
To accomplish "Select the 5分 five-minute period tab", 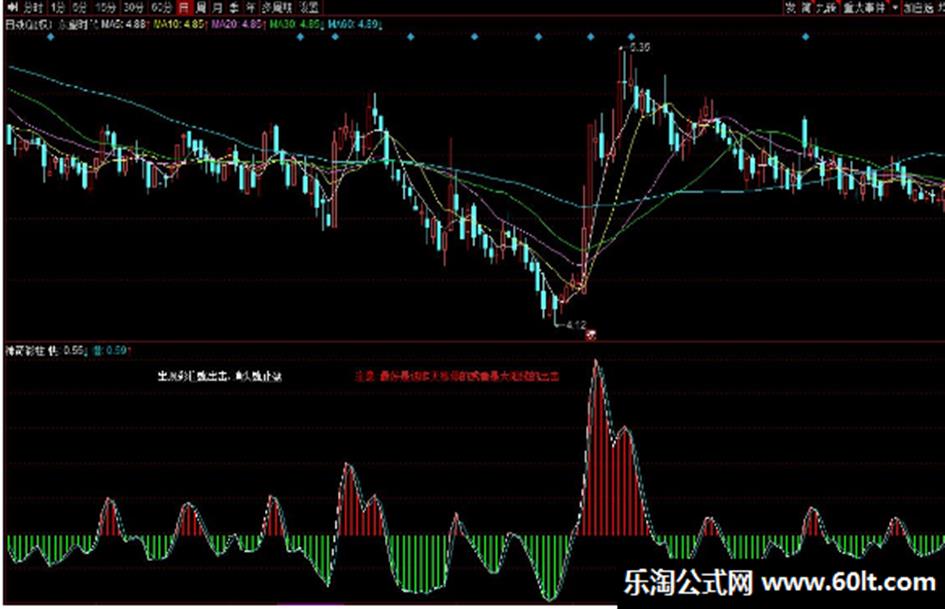I will 80,7.
